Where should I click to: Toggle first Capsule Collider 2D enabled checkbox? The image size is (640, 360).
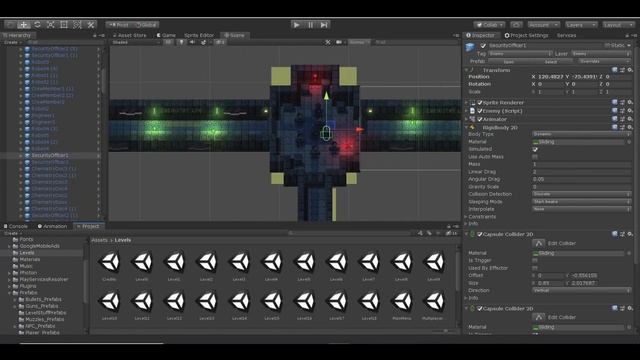coord(480,234)
